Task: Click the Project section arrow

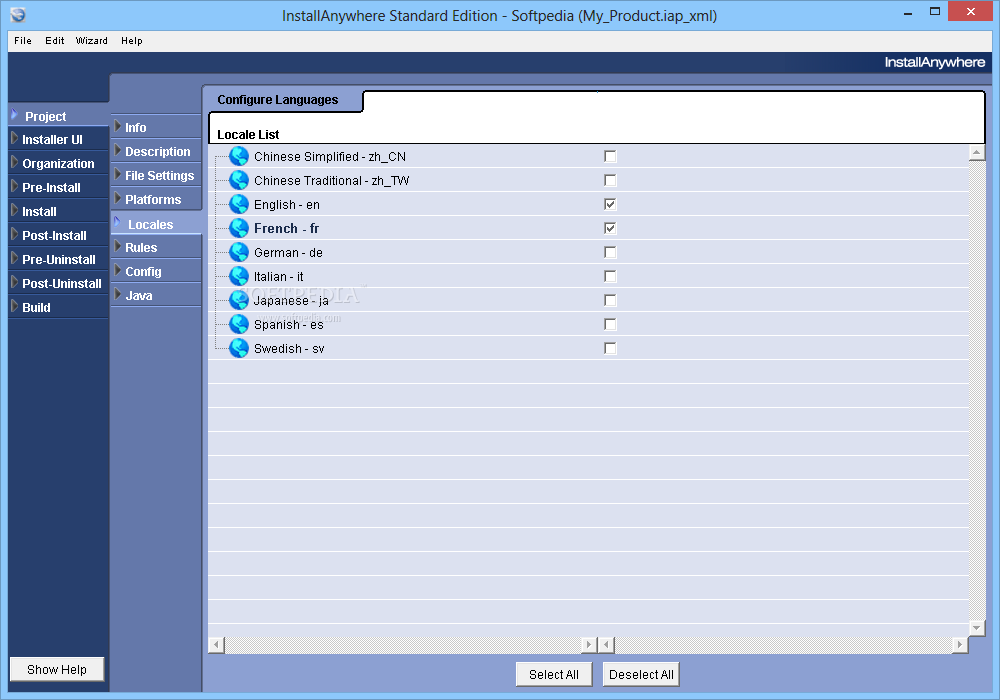Action: 15,115
